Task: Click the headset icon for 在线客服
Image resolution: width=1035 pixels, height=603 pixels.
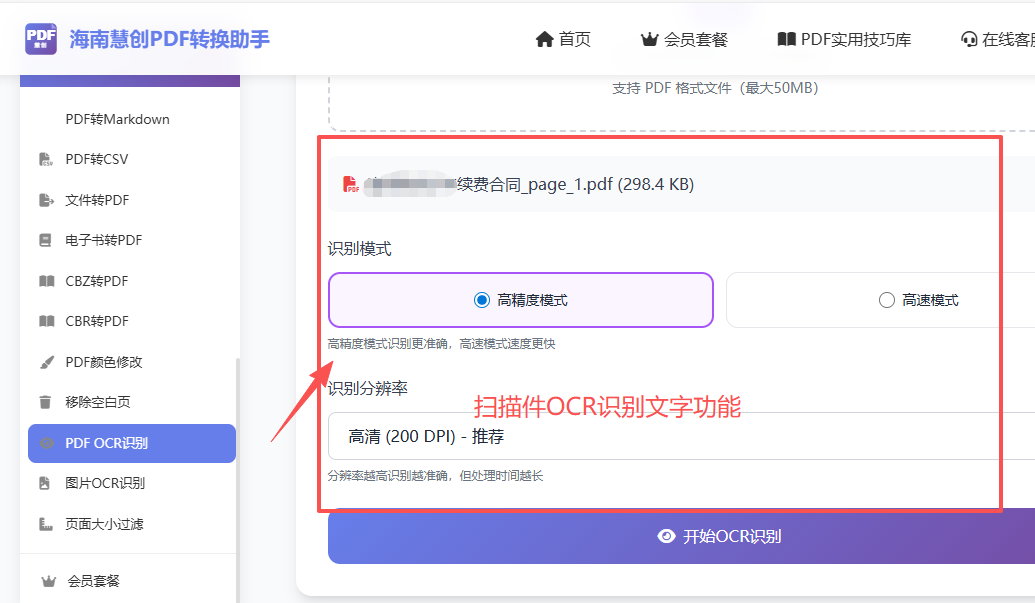Action: pos(969,40)
